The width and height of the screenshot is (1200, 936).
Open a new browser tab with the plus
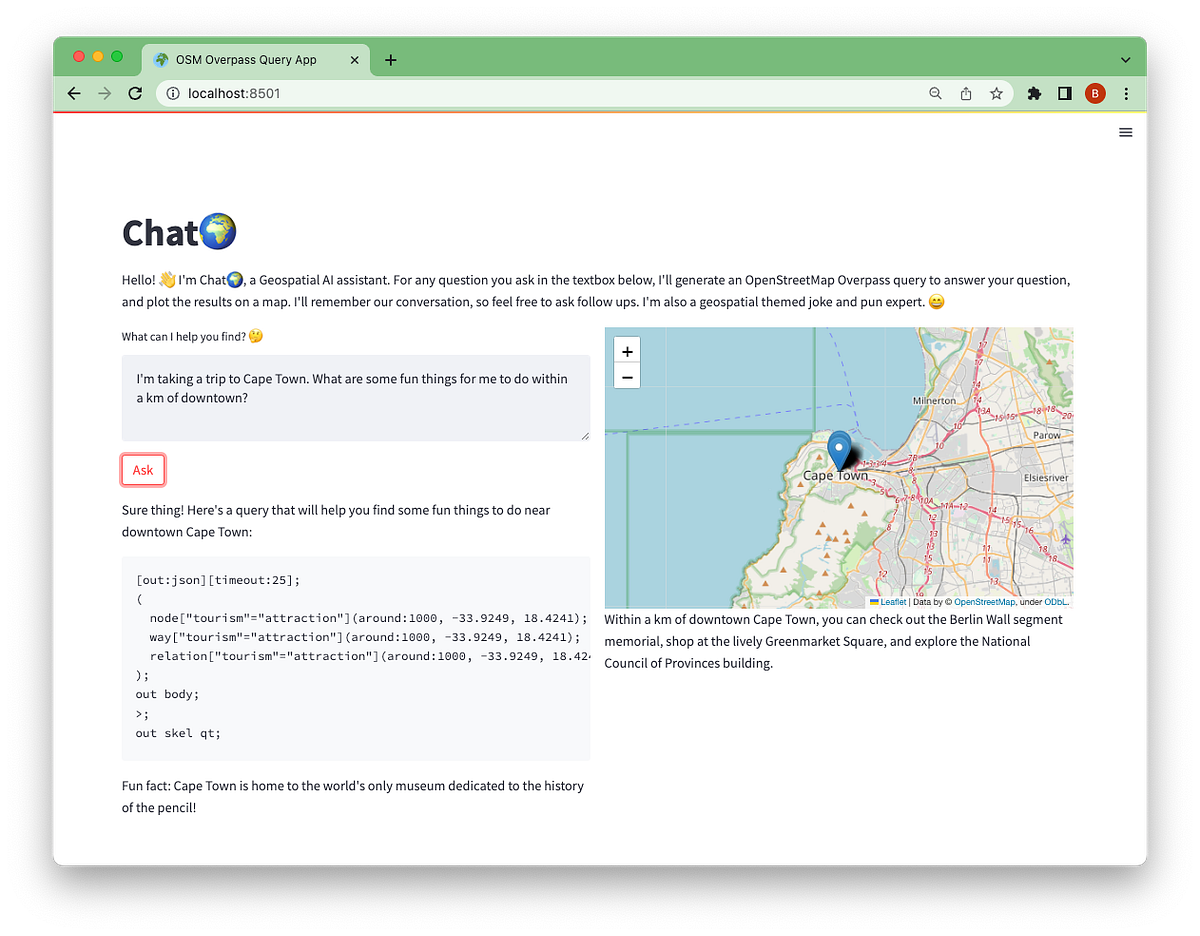tap(390, 59)
